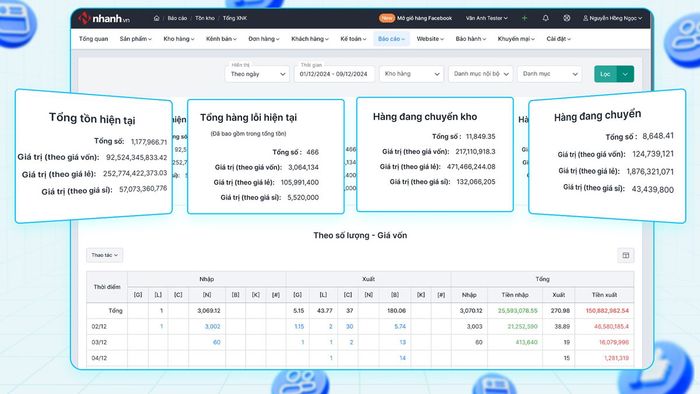This screenshot has width=700, height=394.
Task: Click the 13 value in row 03/12
Action: tap(403, 342)
